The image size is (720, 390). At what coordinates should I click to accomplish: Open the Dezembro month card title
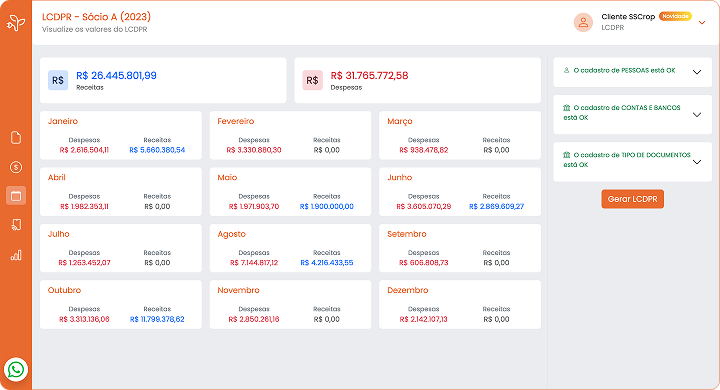coord(408,290)
